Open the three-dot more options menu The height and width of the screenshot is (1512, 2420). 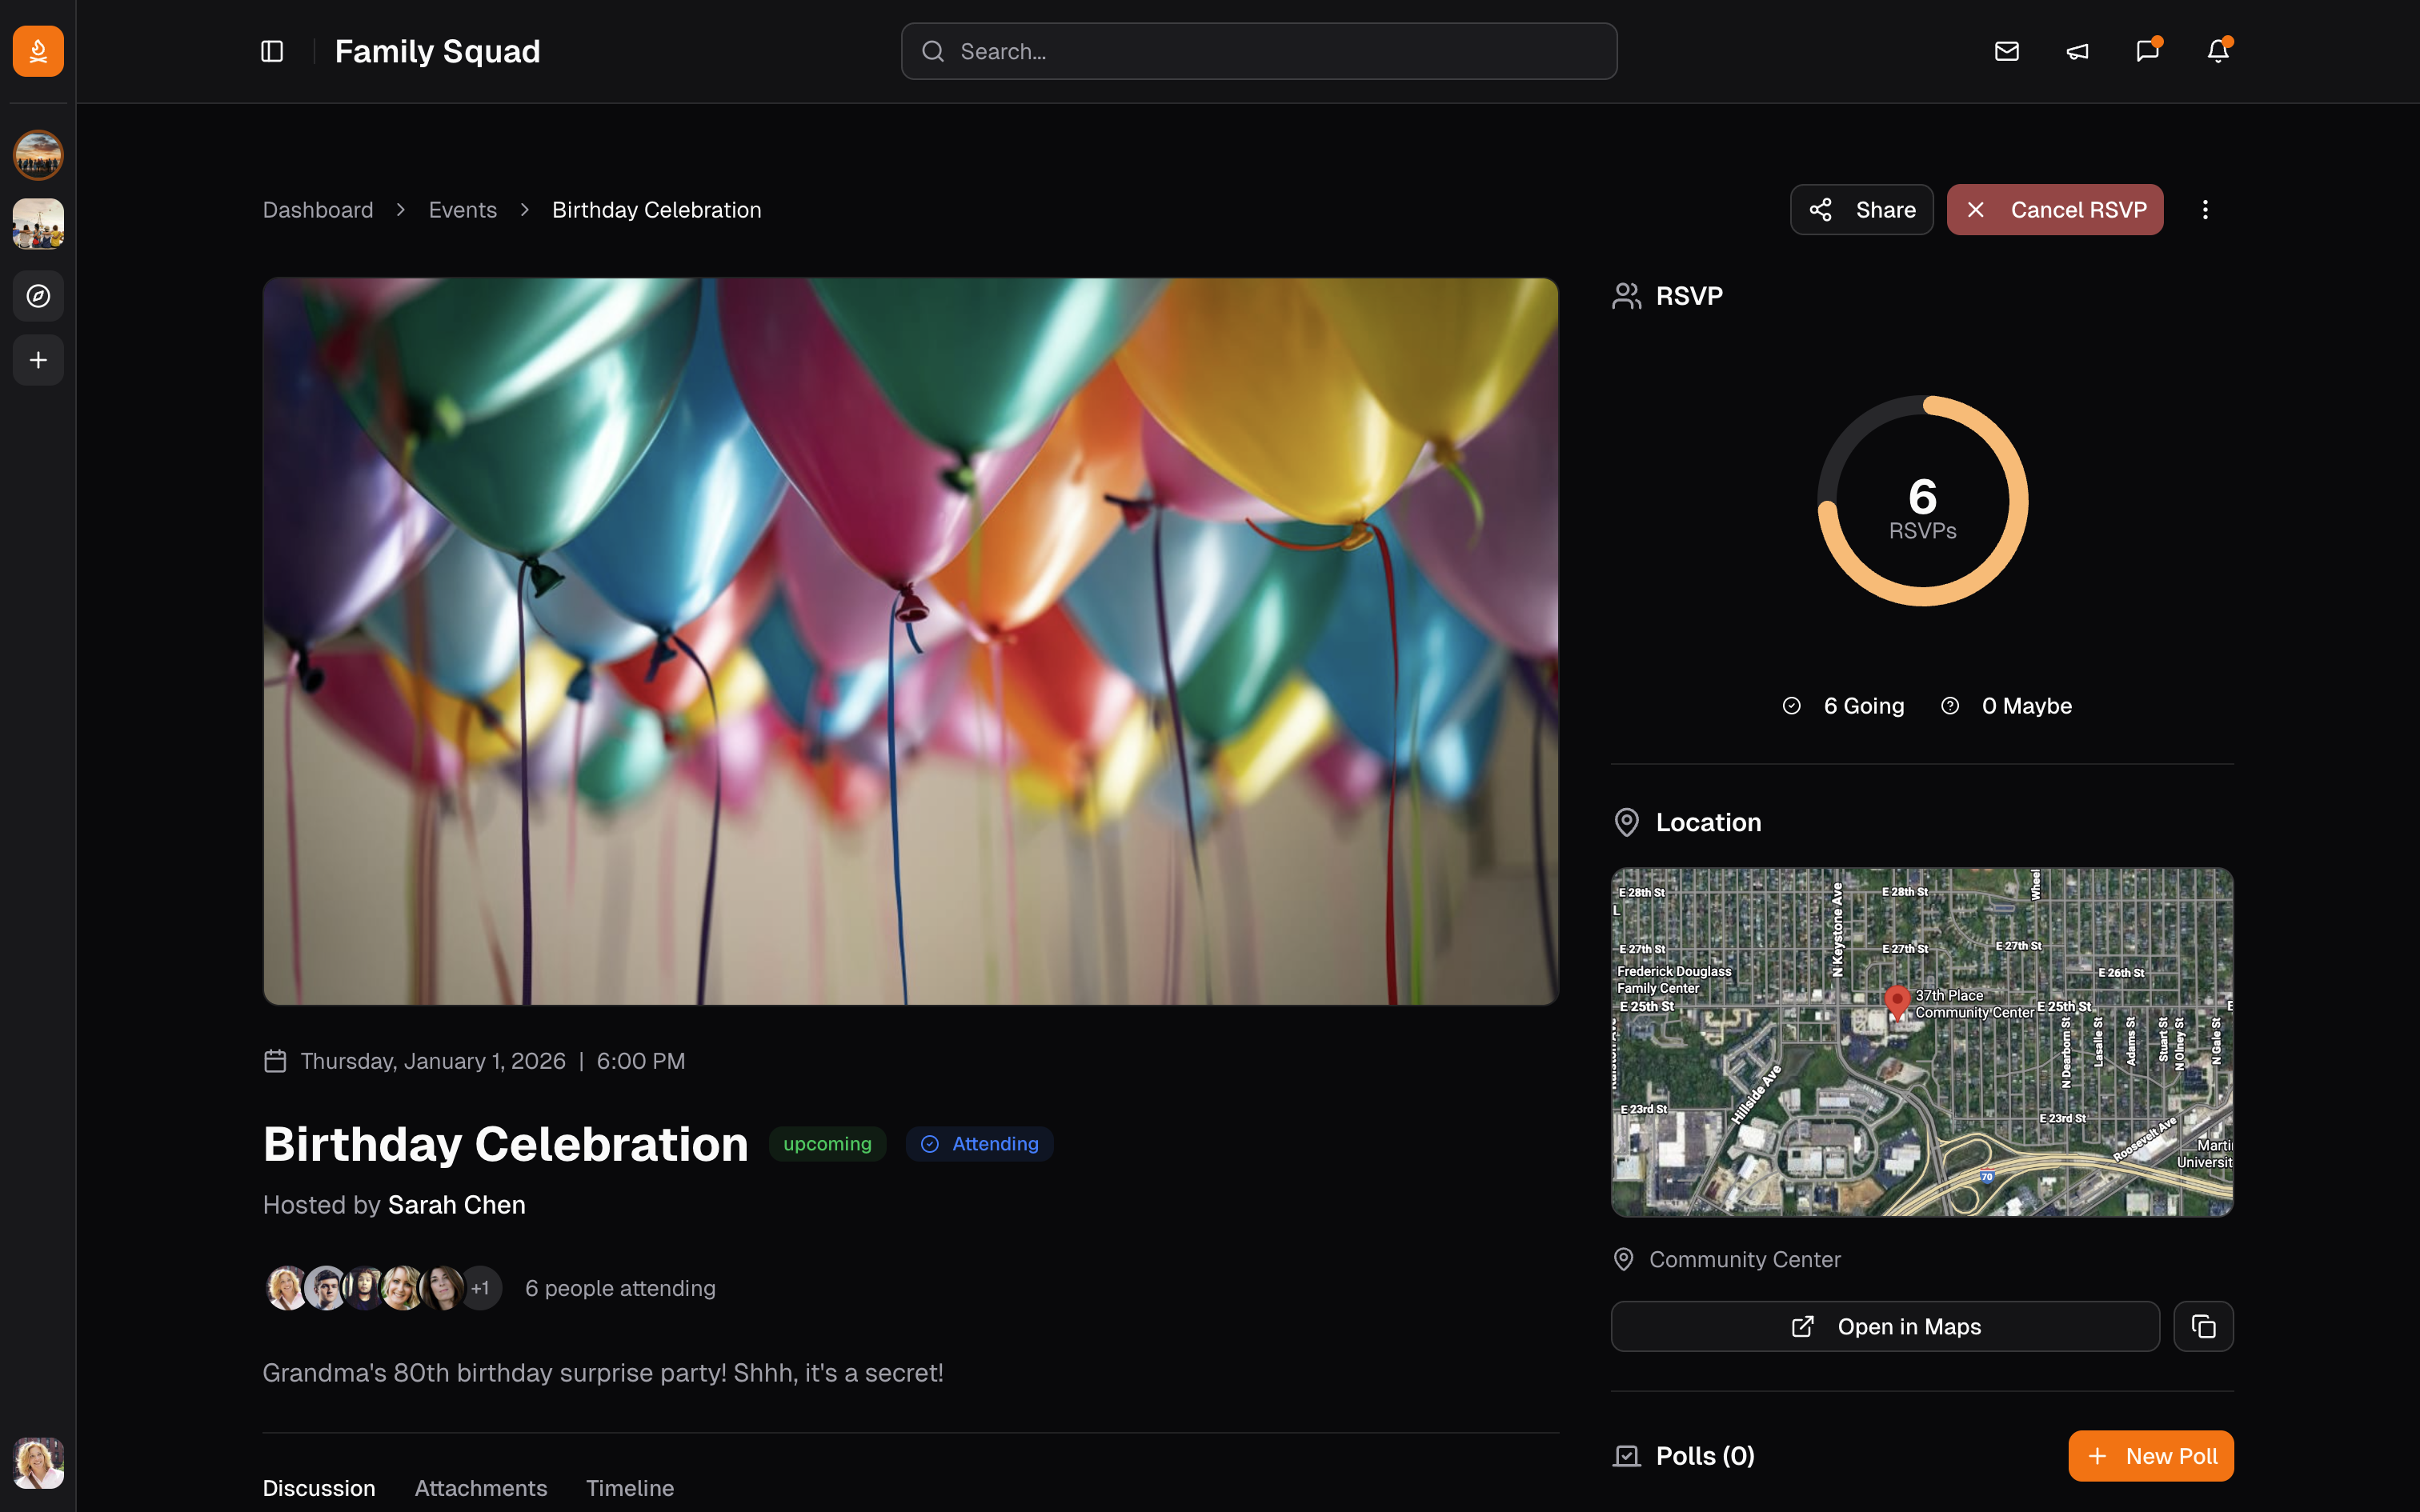click(x=2205, y=210)
